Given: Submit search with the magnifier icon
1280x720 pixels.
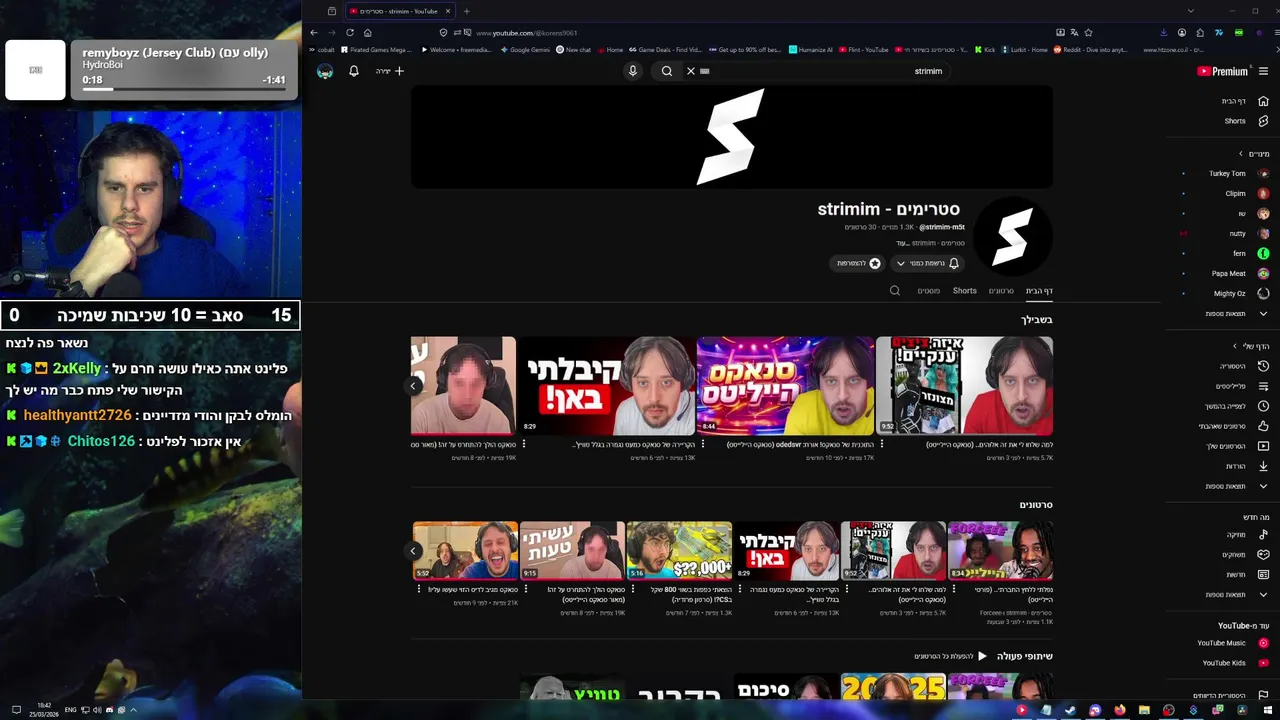Looking at the screenshot, I should [667, 71].
